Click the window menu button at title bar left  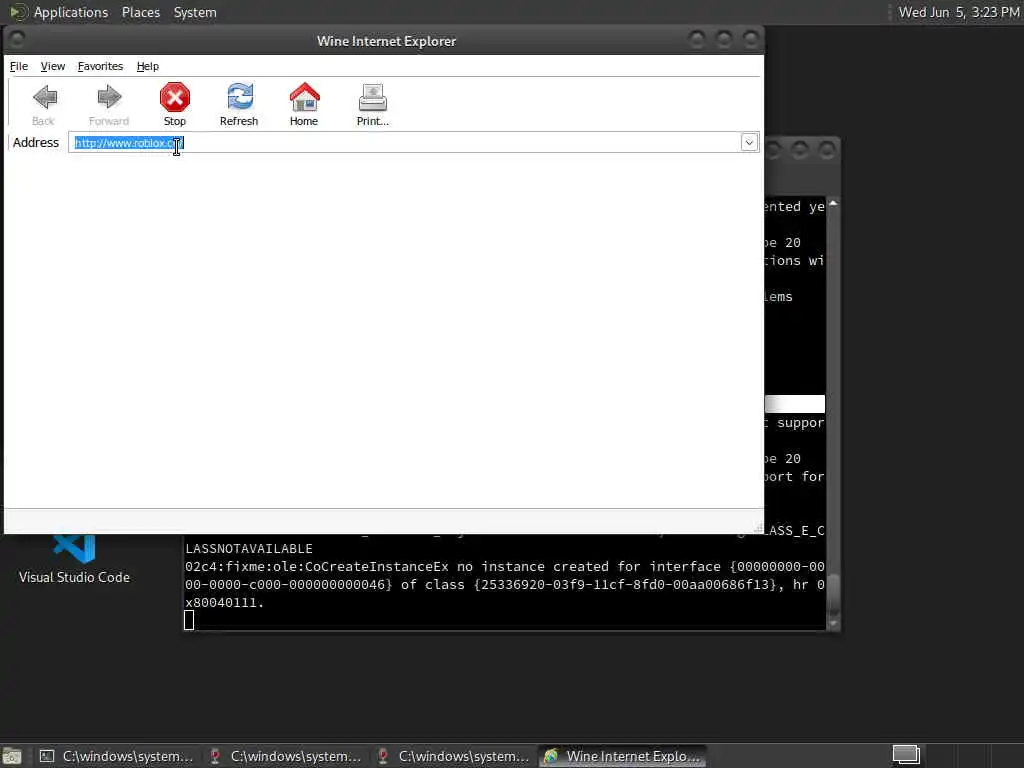17,40
